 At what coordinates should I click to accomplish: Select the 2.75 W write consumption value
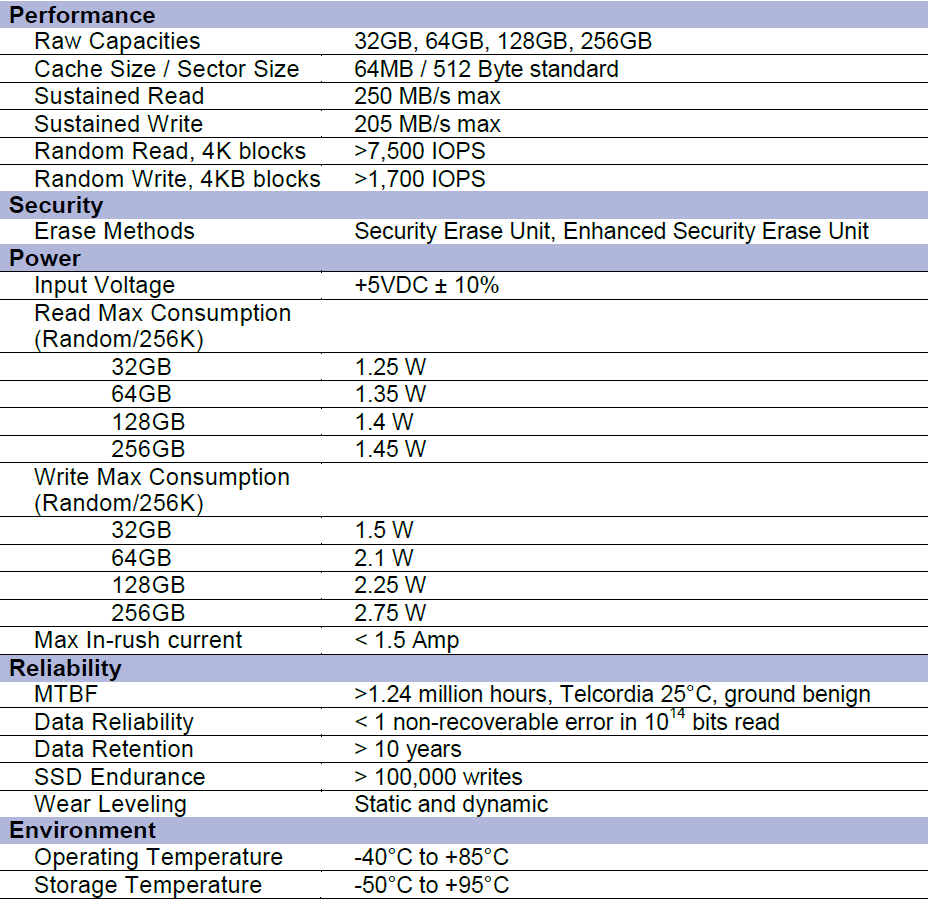[390, 613]
